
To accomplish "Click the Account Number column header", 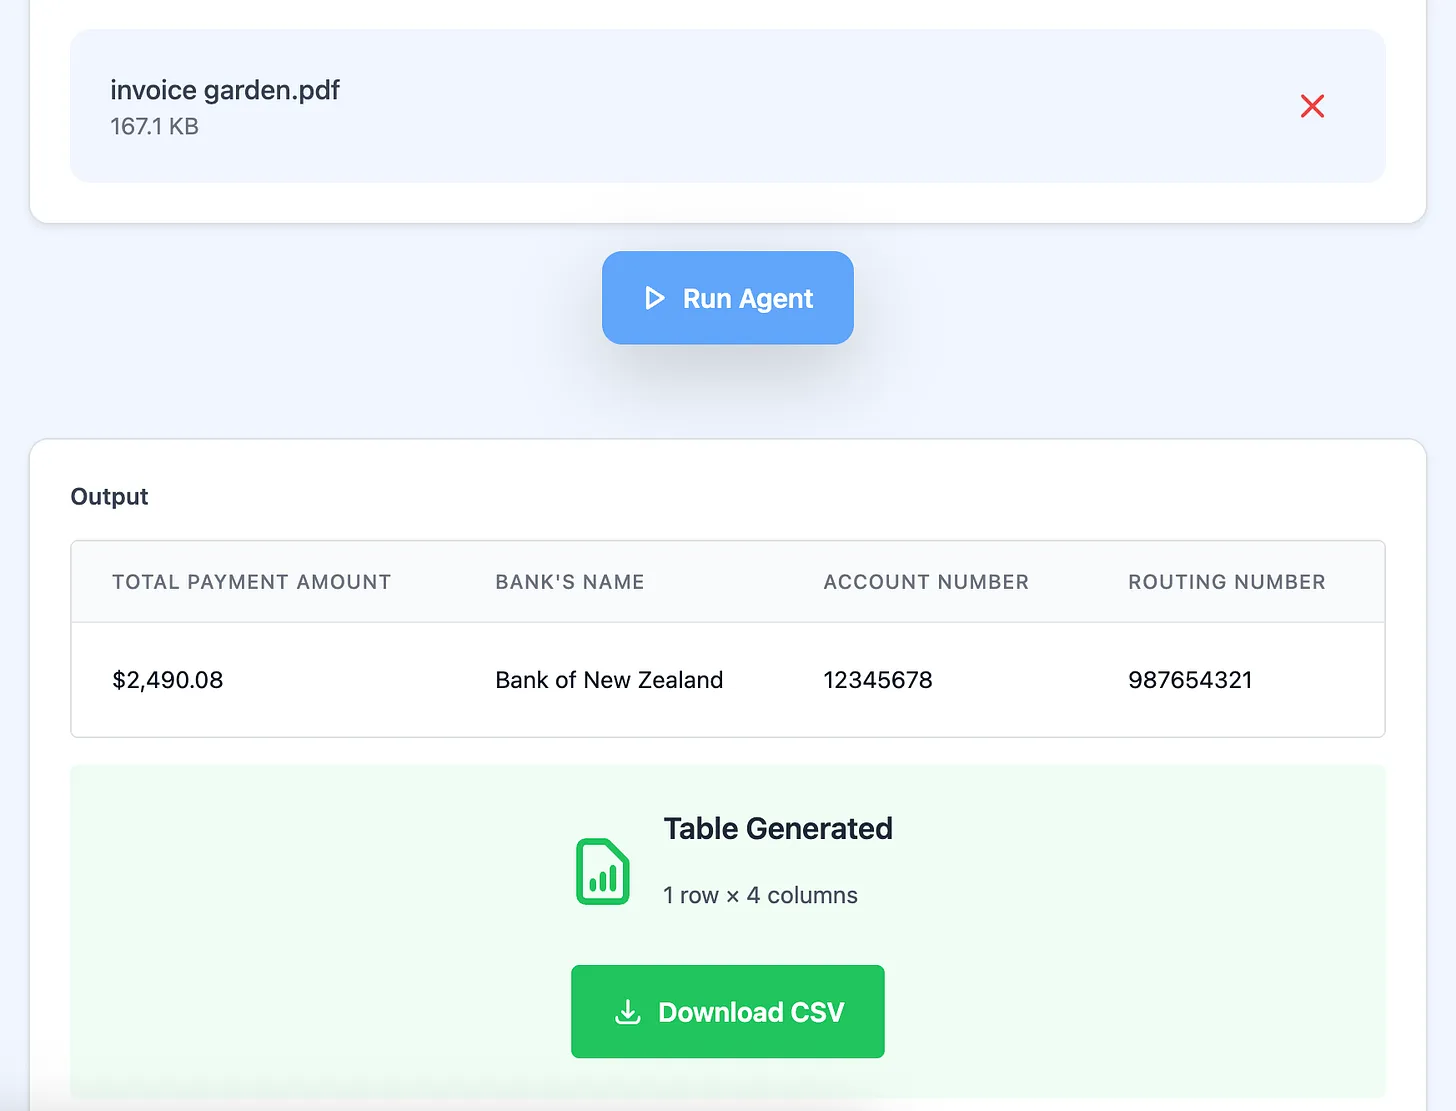I will tap(925, 582).
